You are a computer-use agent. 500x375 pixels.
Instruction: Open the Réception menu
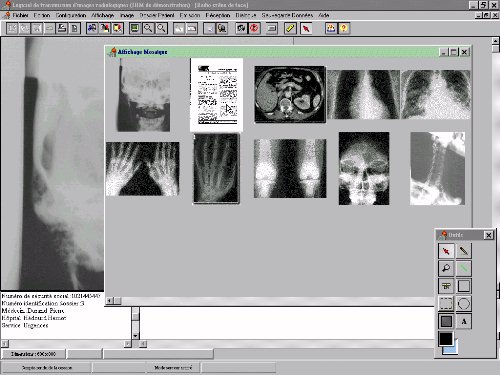[218, 15]
